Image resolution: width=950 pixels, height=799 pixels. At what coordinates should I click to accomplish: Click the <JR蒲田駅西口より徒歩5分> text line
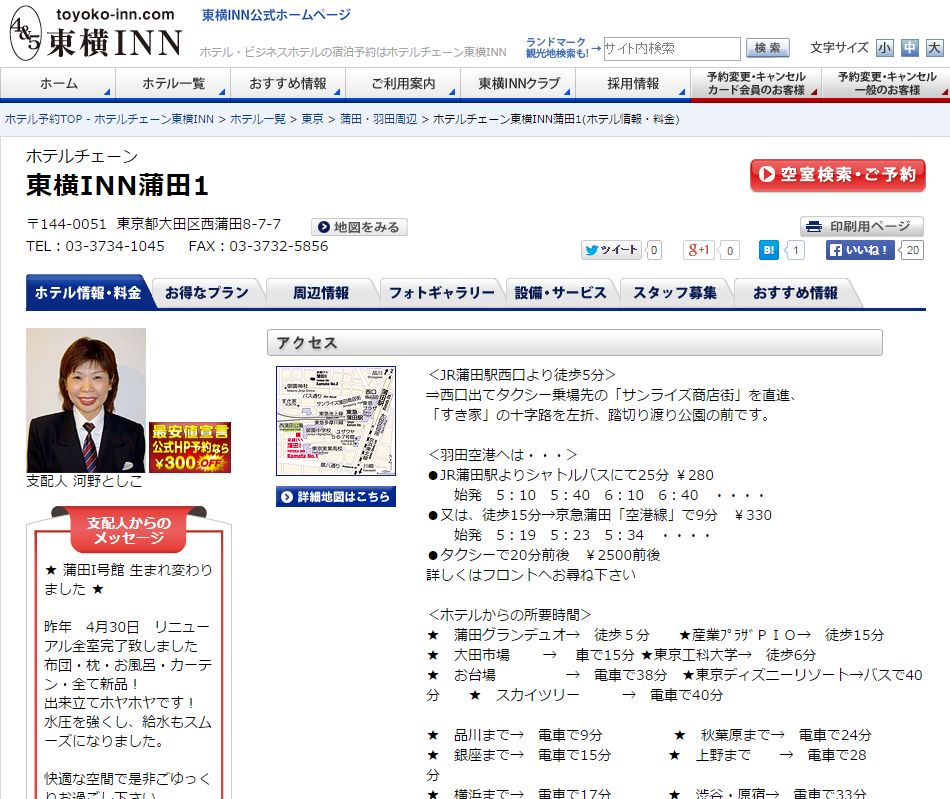point(522,375)
